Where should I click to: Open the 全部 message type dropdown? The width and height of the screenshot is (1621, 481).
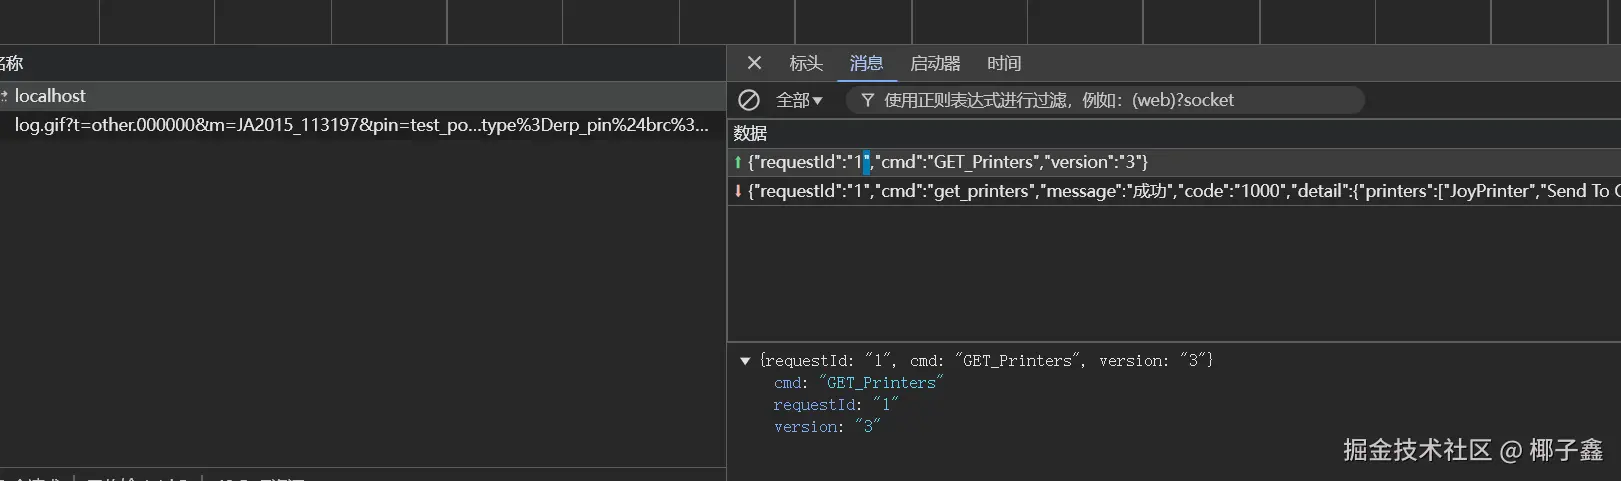799,100
